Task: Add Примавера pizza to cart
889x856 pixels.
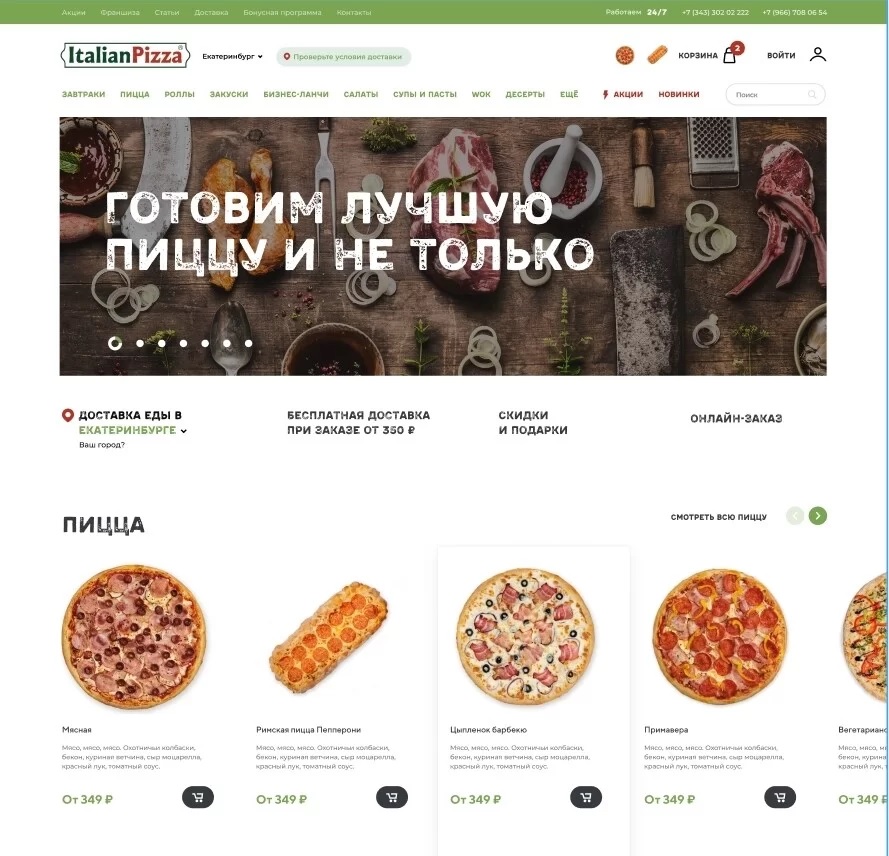Action: pyautogui.click(x=780, y=797)
